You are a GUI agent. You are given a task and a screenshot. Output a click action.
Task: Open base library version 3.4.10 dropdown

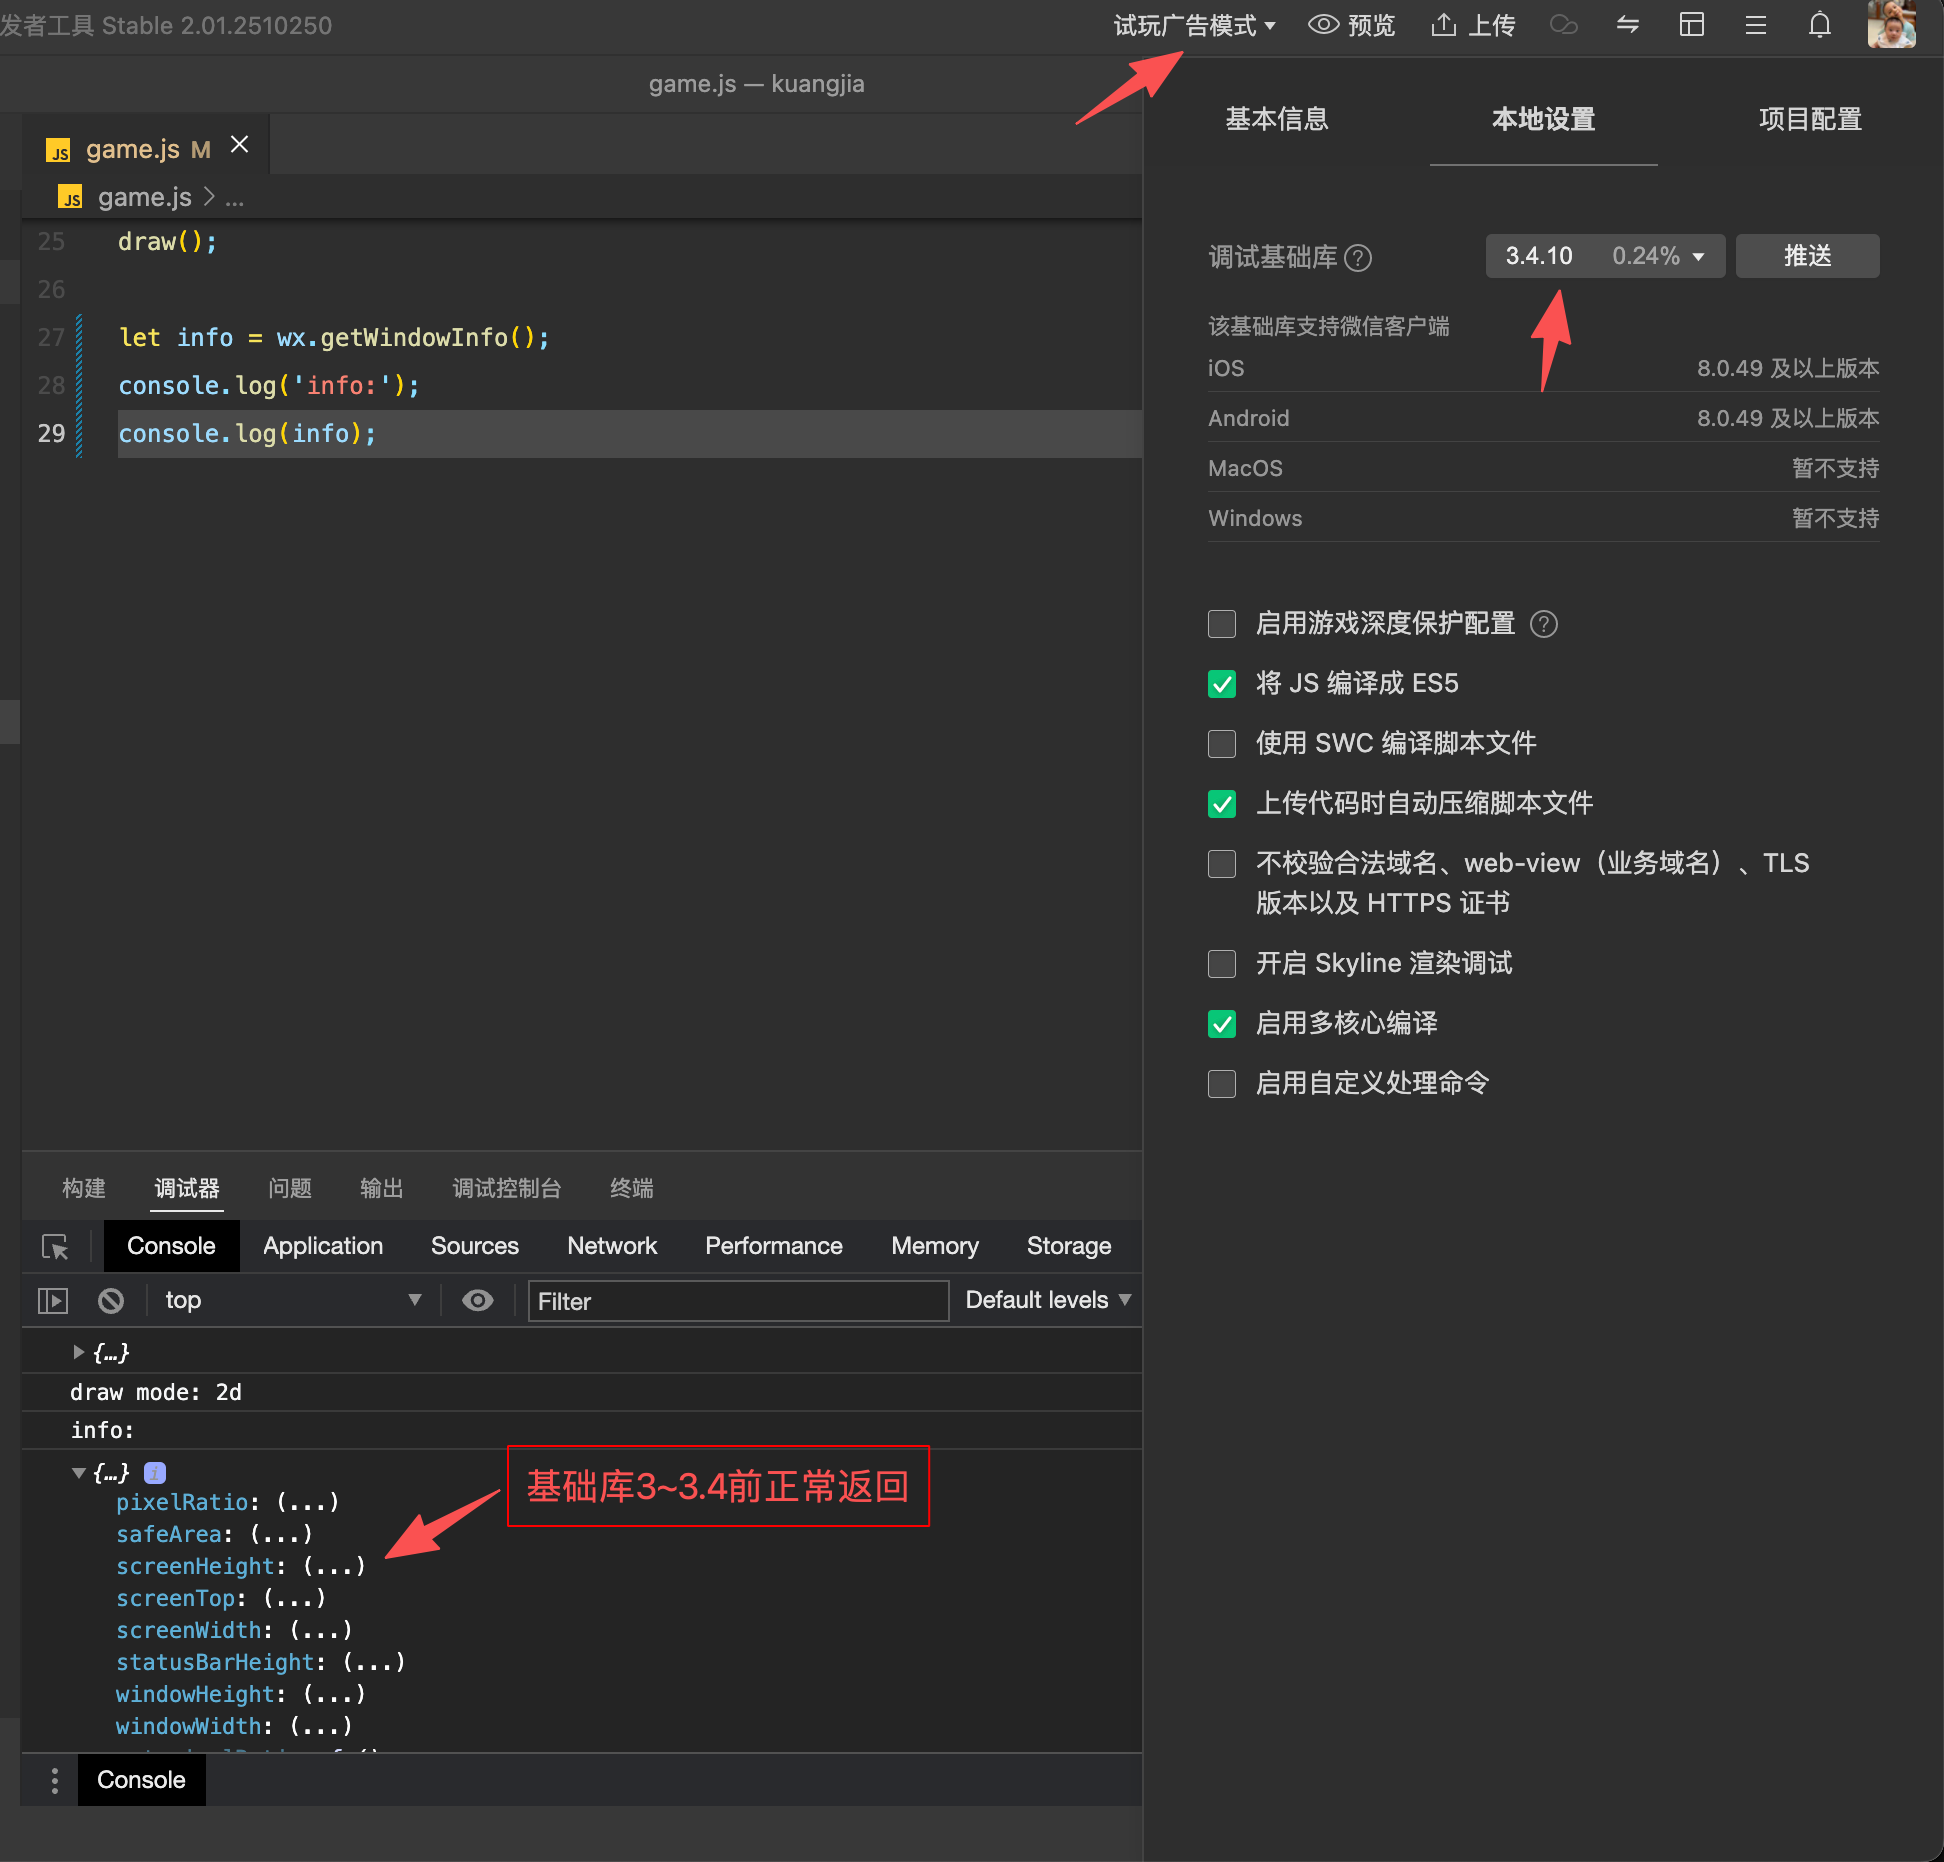tap(1604, 256)
